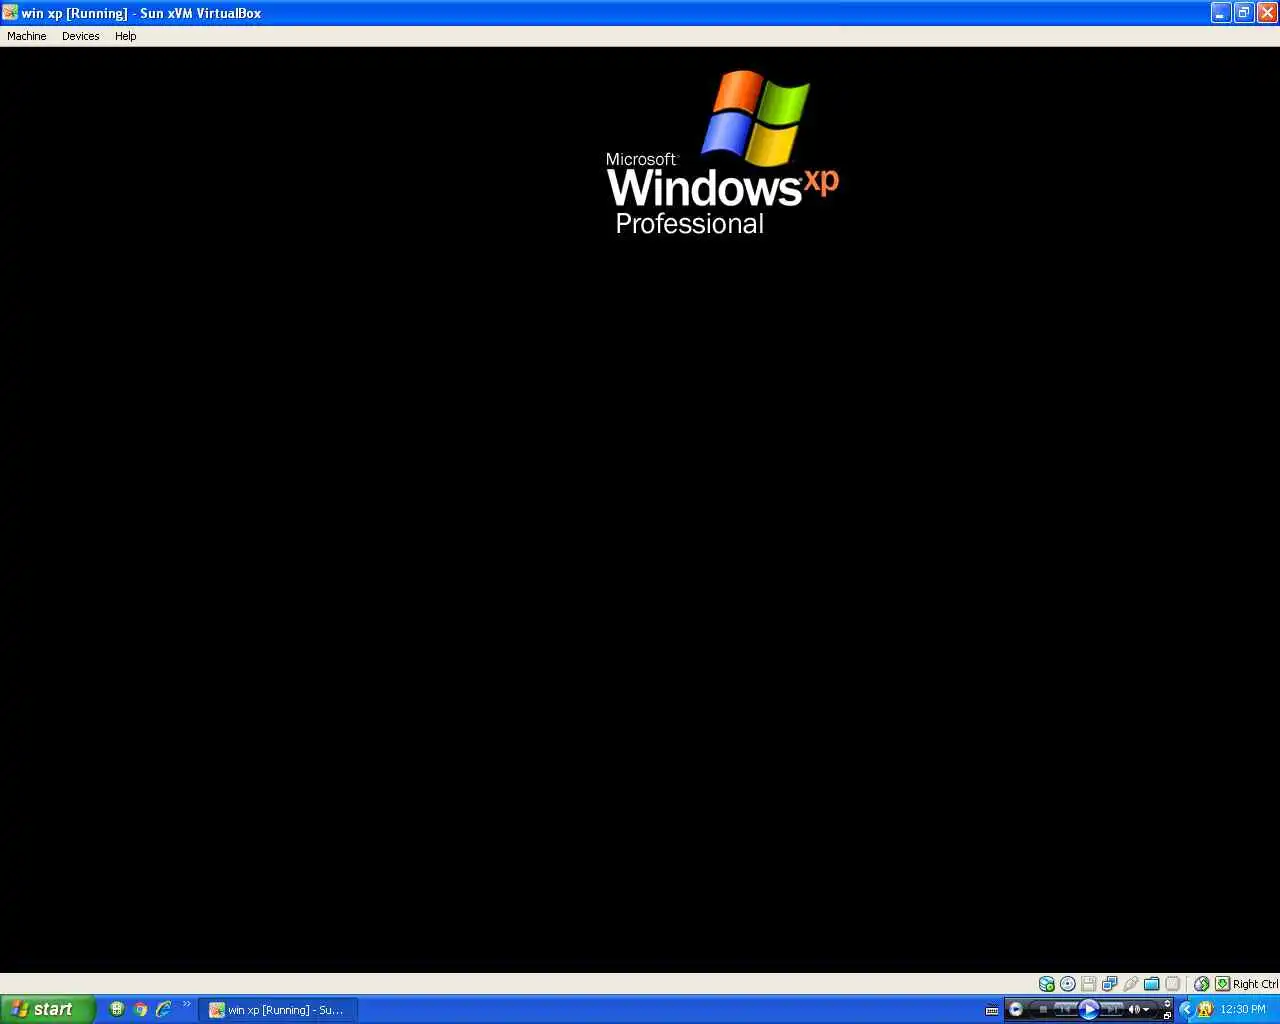Click the disabled square status icon beside shared folders
1280x1024 pixels.
pyautogui.click(x=1173, y=984)
